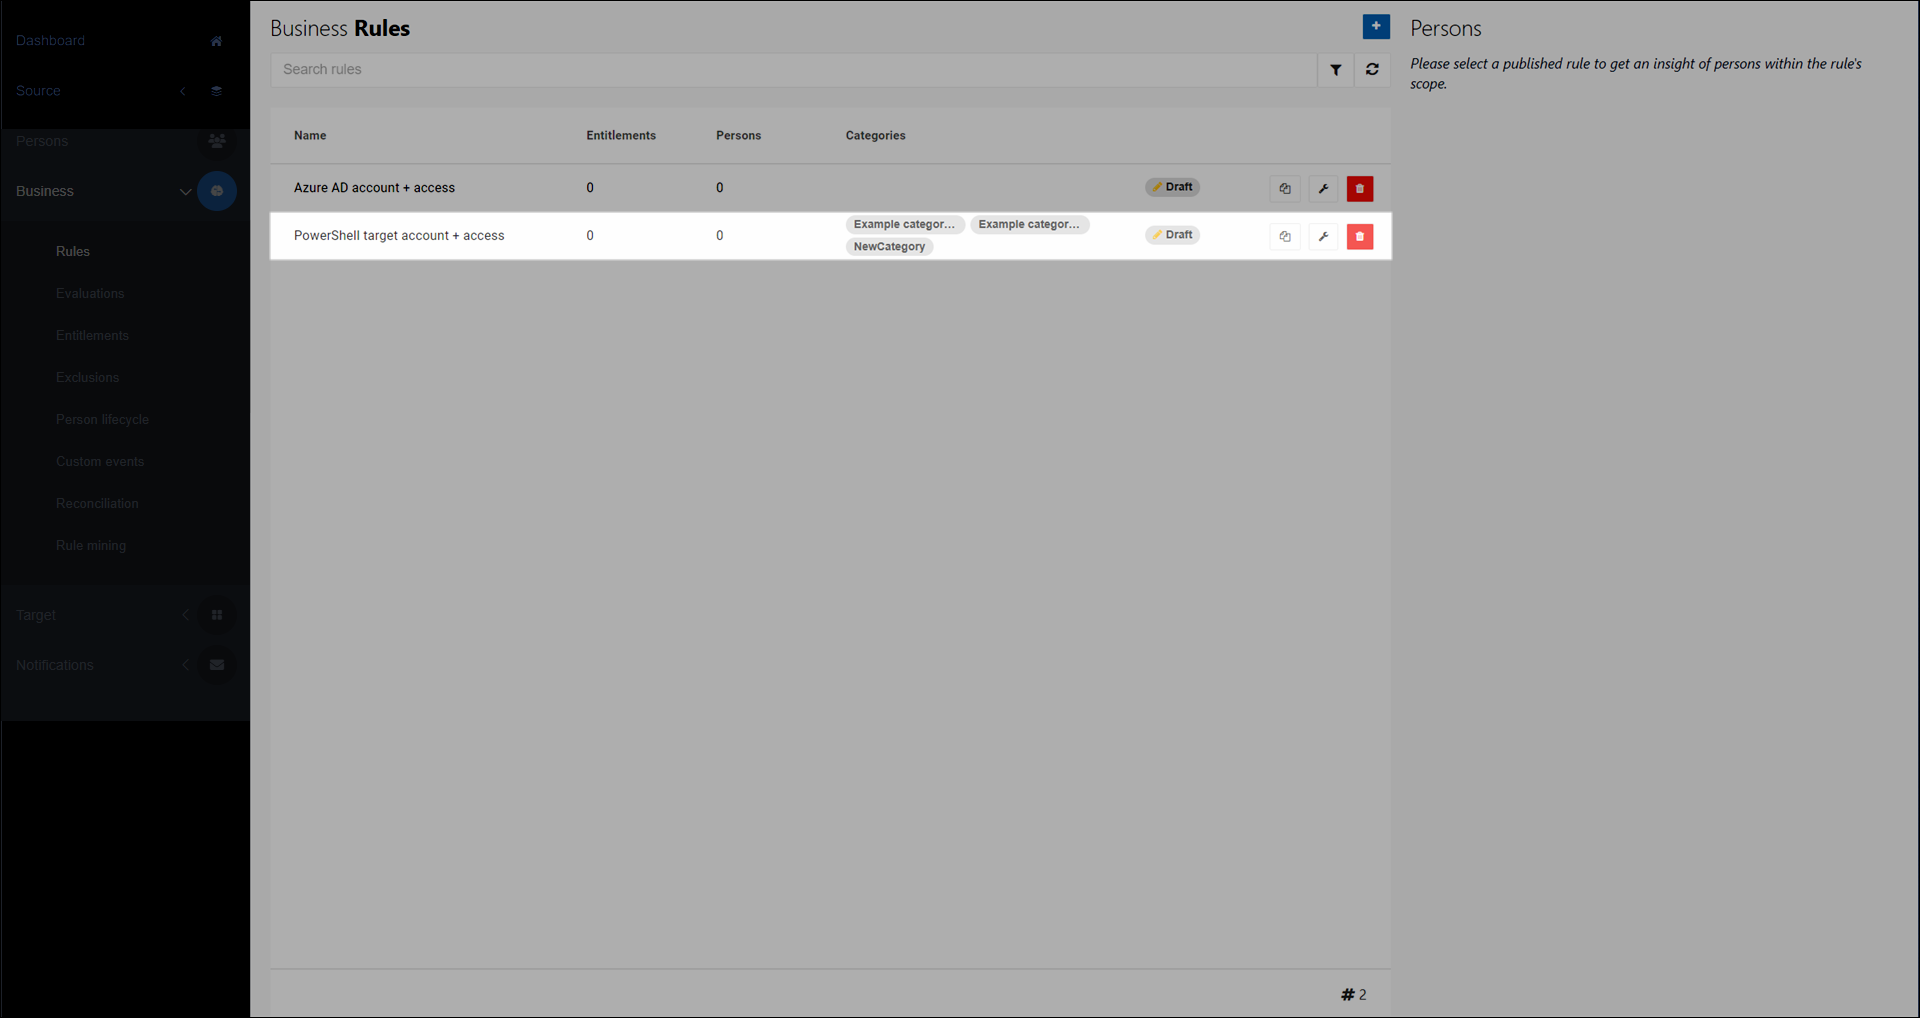Go to Rule mining page
The image size is (1920, 1019).
coord(91,546)
